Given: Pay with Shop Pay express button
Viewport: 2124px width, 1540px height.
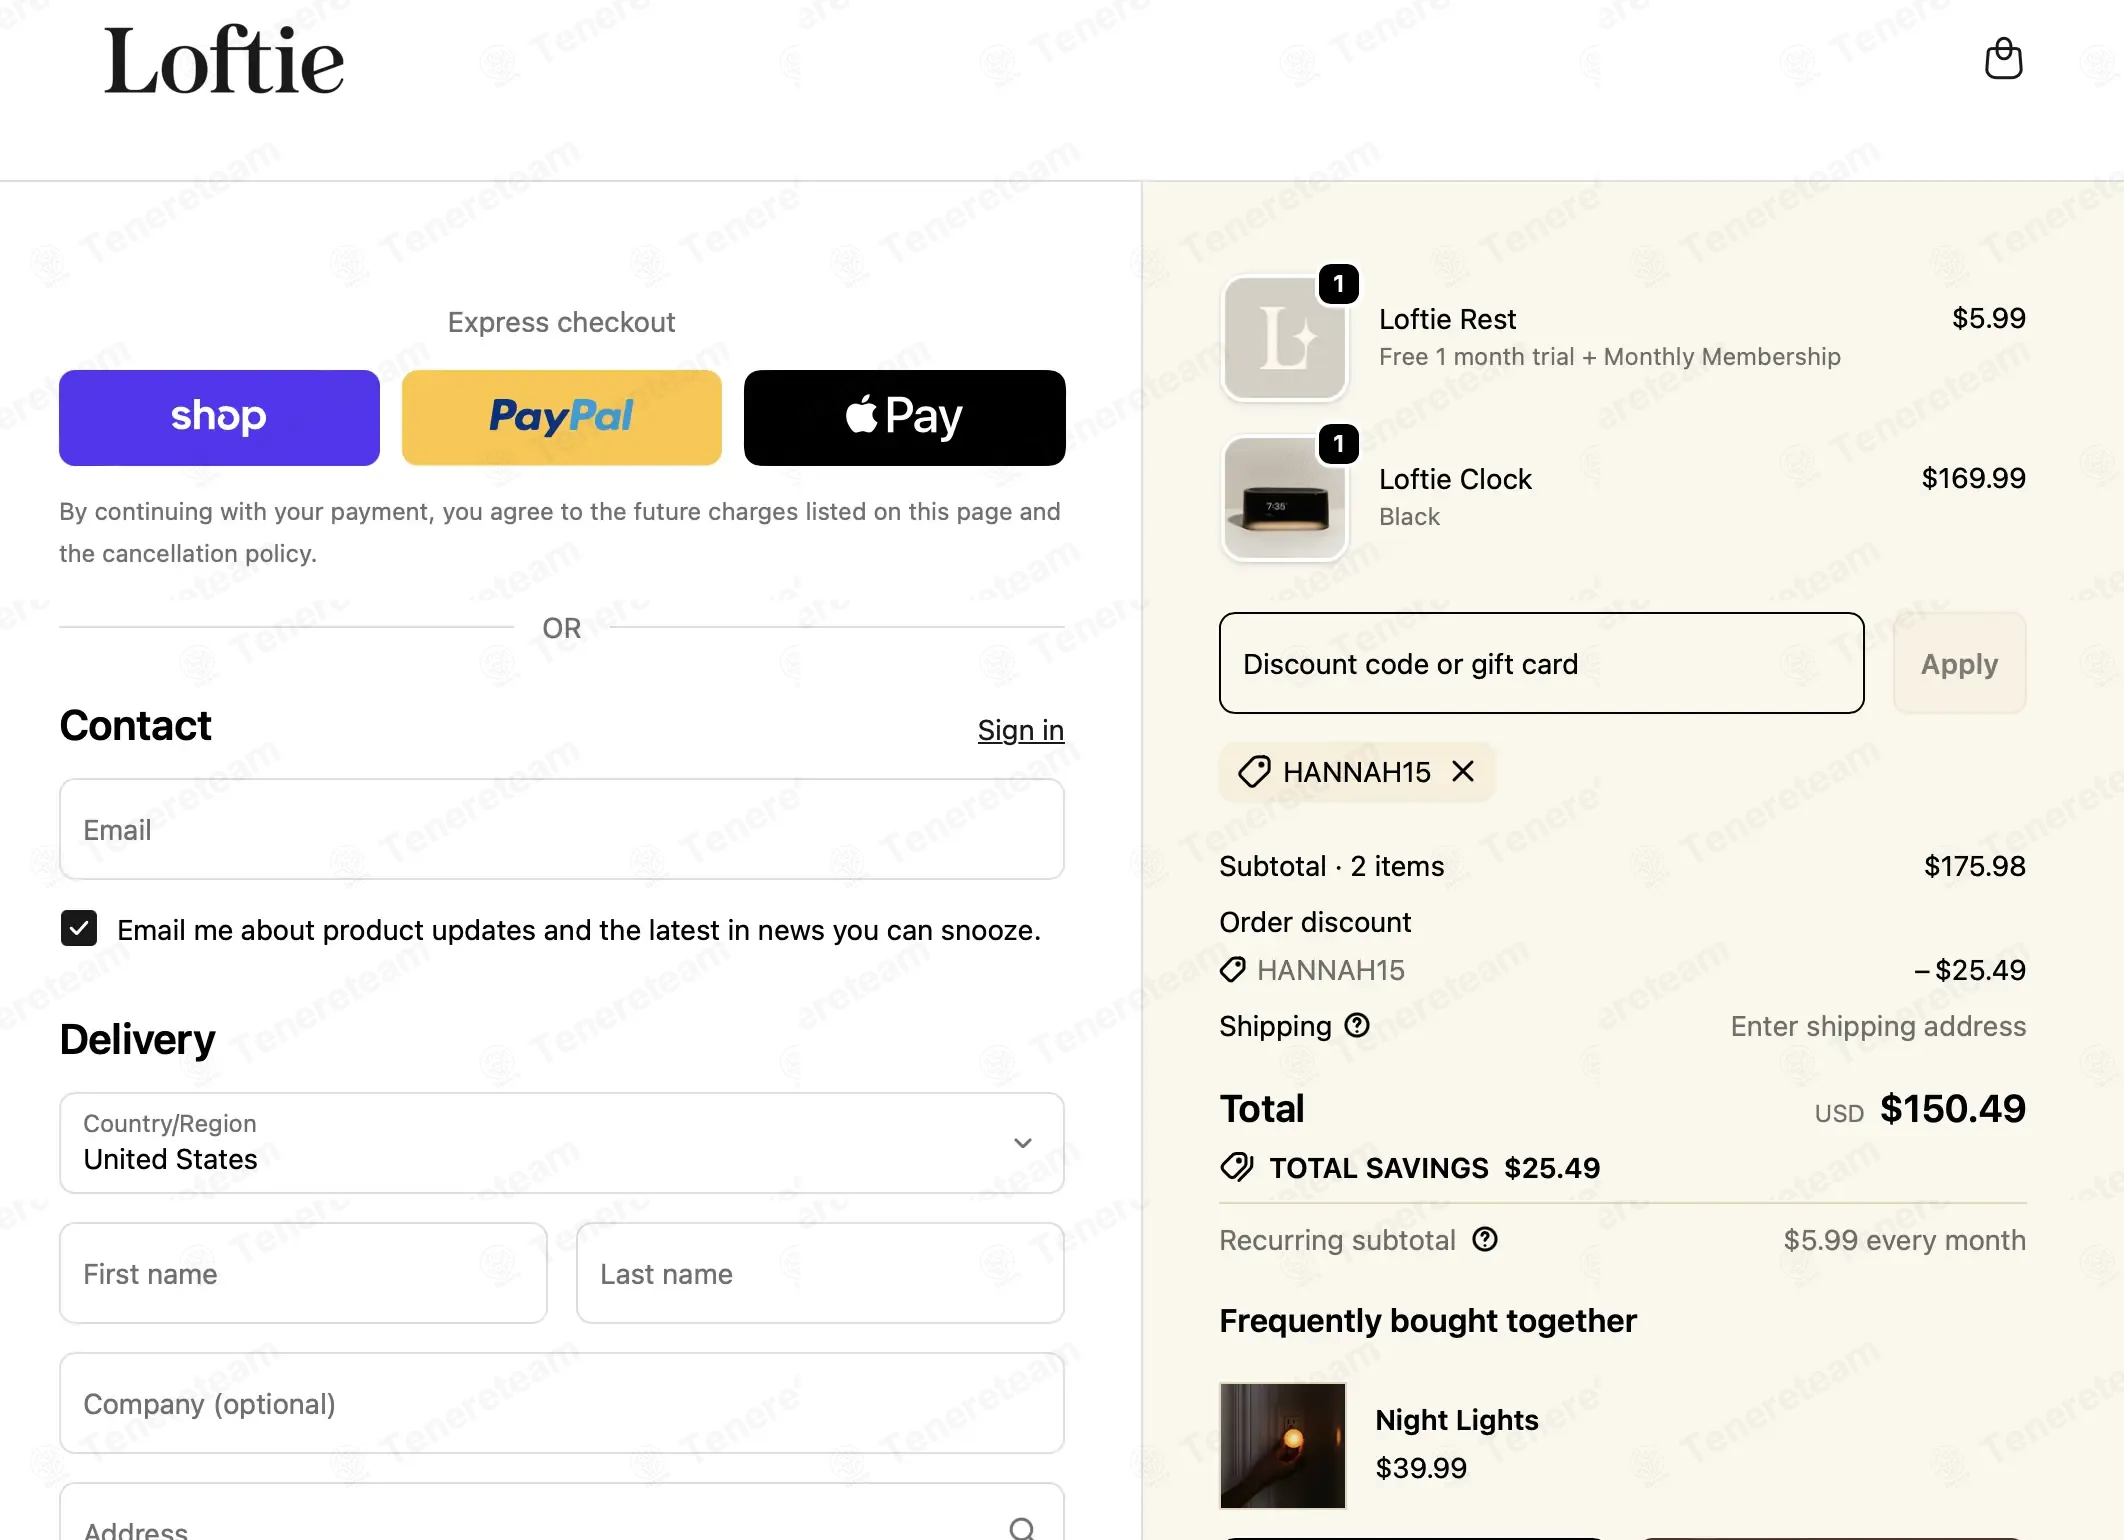Looking at the screenshot, I should [x=219, y=417].
